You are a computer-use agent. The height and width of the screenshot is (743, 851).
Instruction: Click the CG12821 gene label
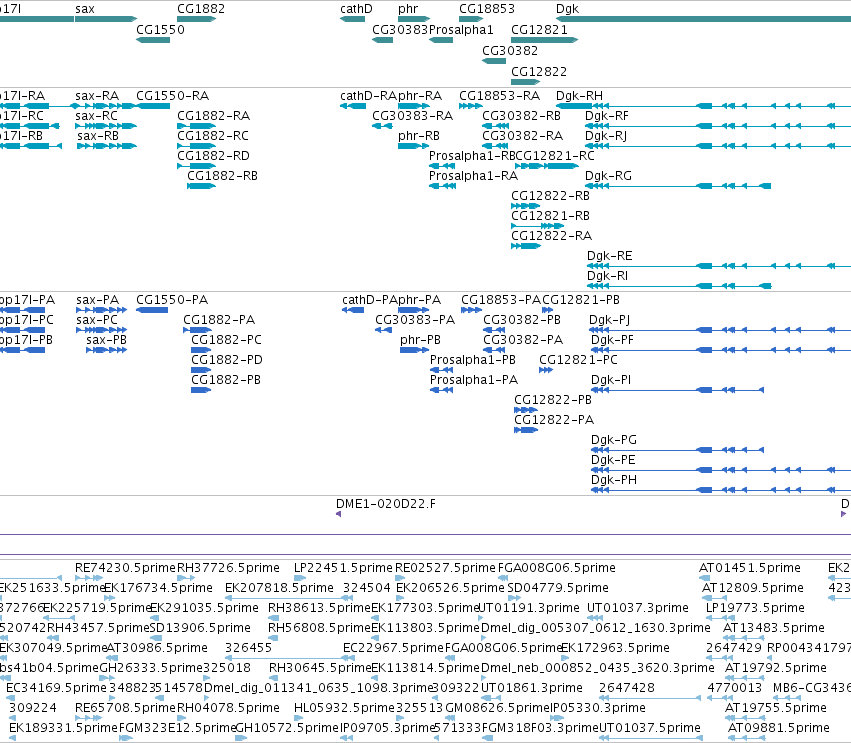pos(539,30)
